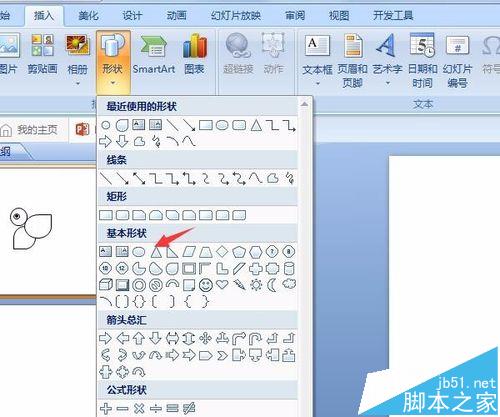Select the equal sign in 公式形状
The image size is (500, 417).
pyautogui.click(x=172, y=408)
